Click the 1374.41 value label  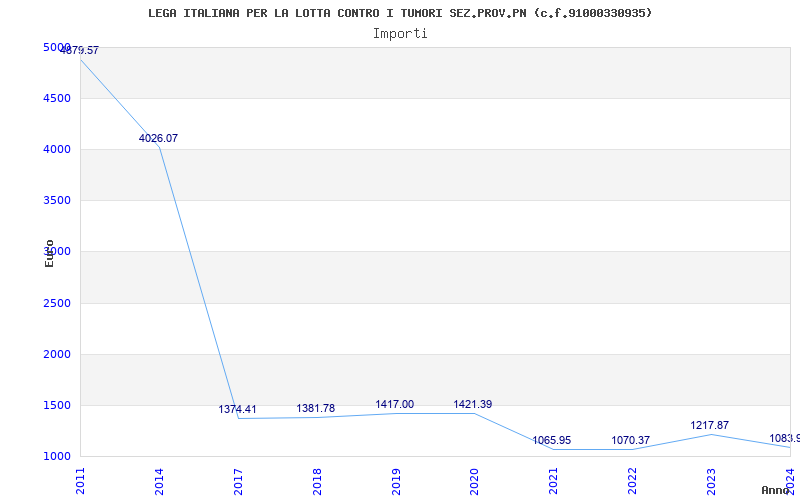237,409
